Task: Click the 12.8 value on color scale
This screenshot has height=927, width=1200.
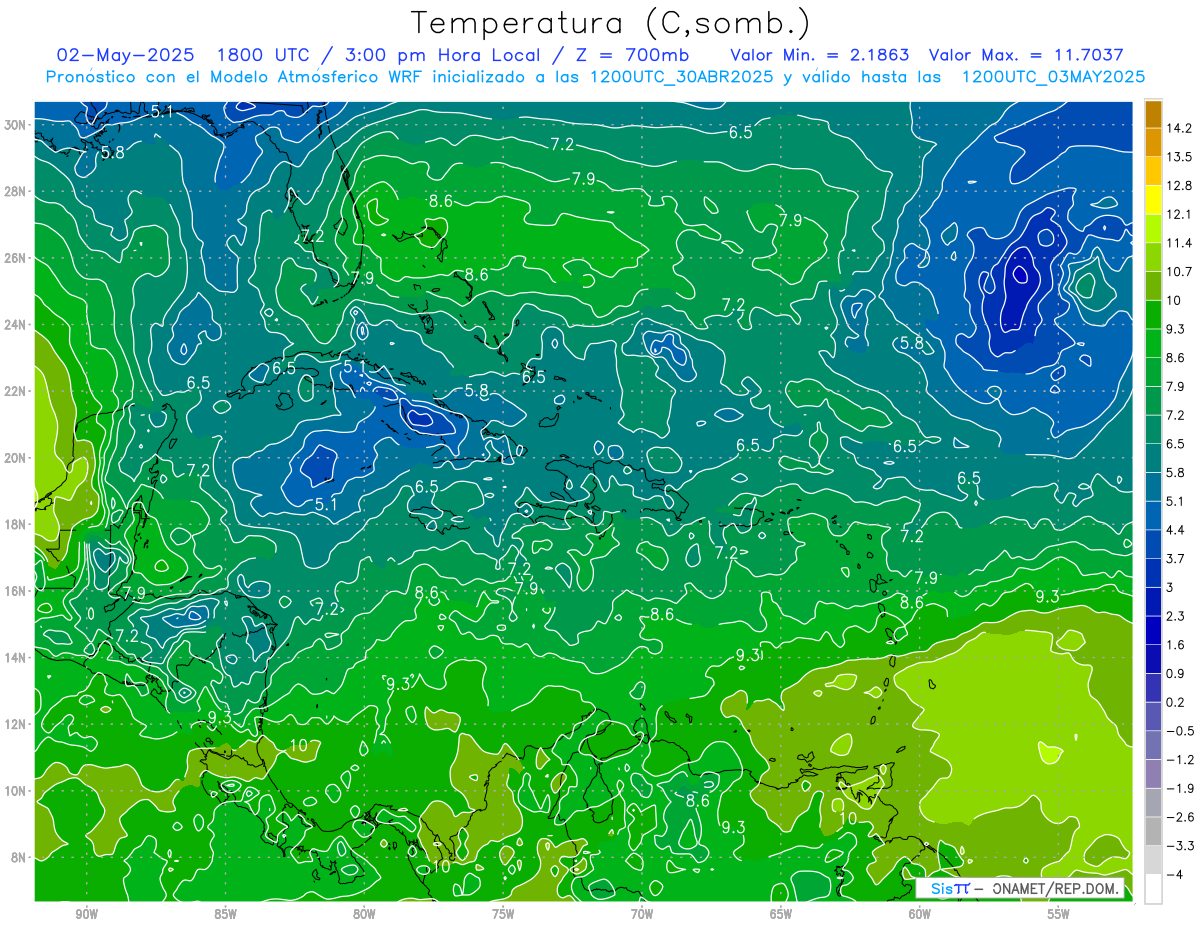Action: tap(1180, 185)
